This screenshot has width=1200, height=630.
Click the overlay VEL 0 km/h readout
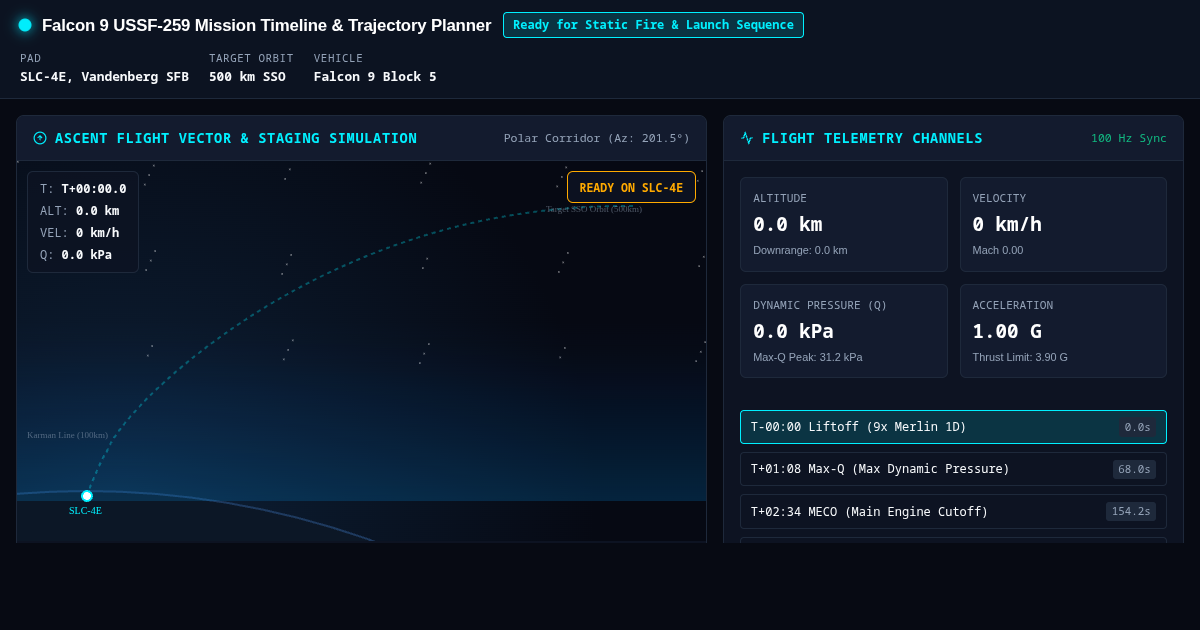(x=79, y=232)
